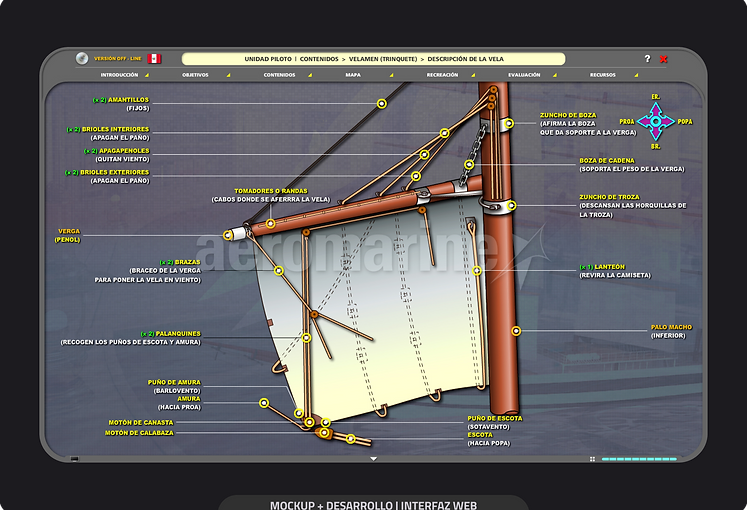
Task: Open the Introducción menu
Action: (x=119, y=75)
